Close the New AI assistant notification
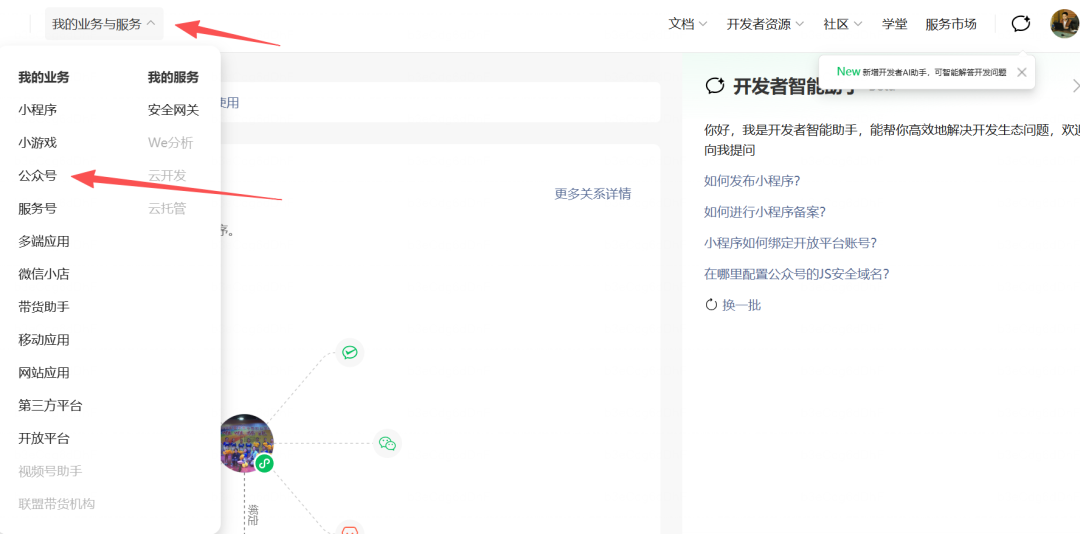The width and height of the screenshot is (1080, 534). pos(1021,72)
